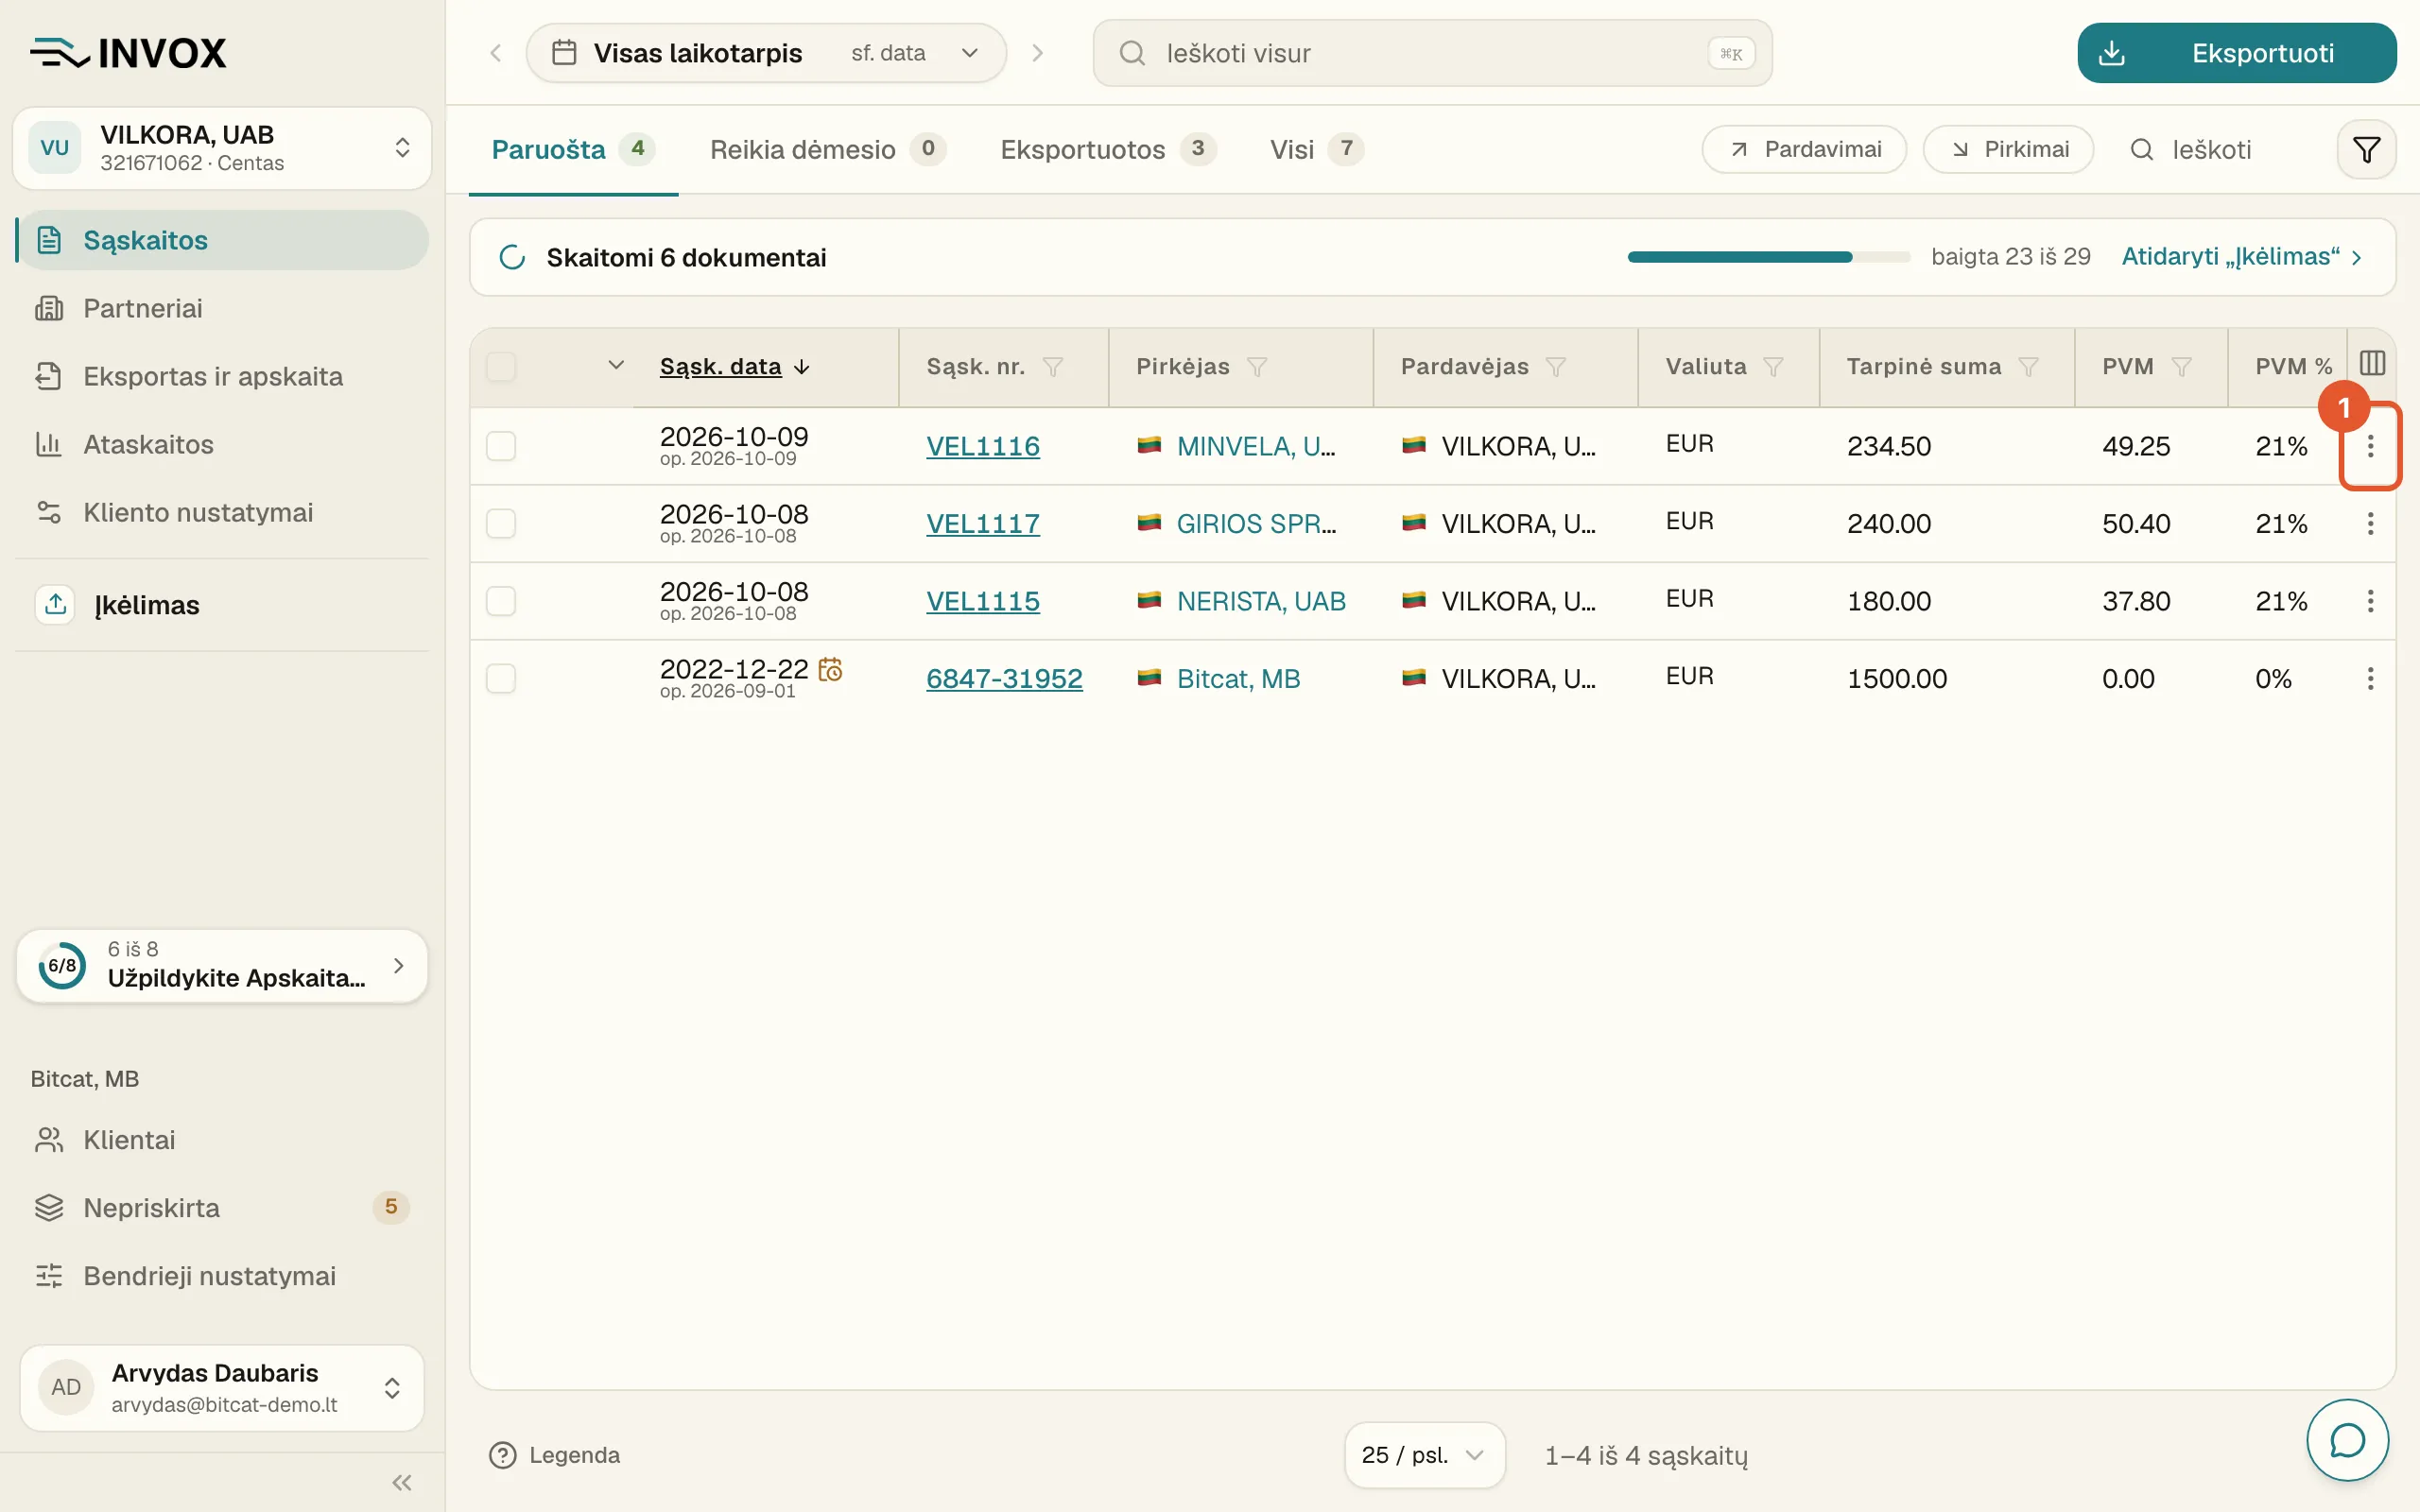Open row actions menu for 6847-31952

(2370, 679)
